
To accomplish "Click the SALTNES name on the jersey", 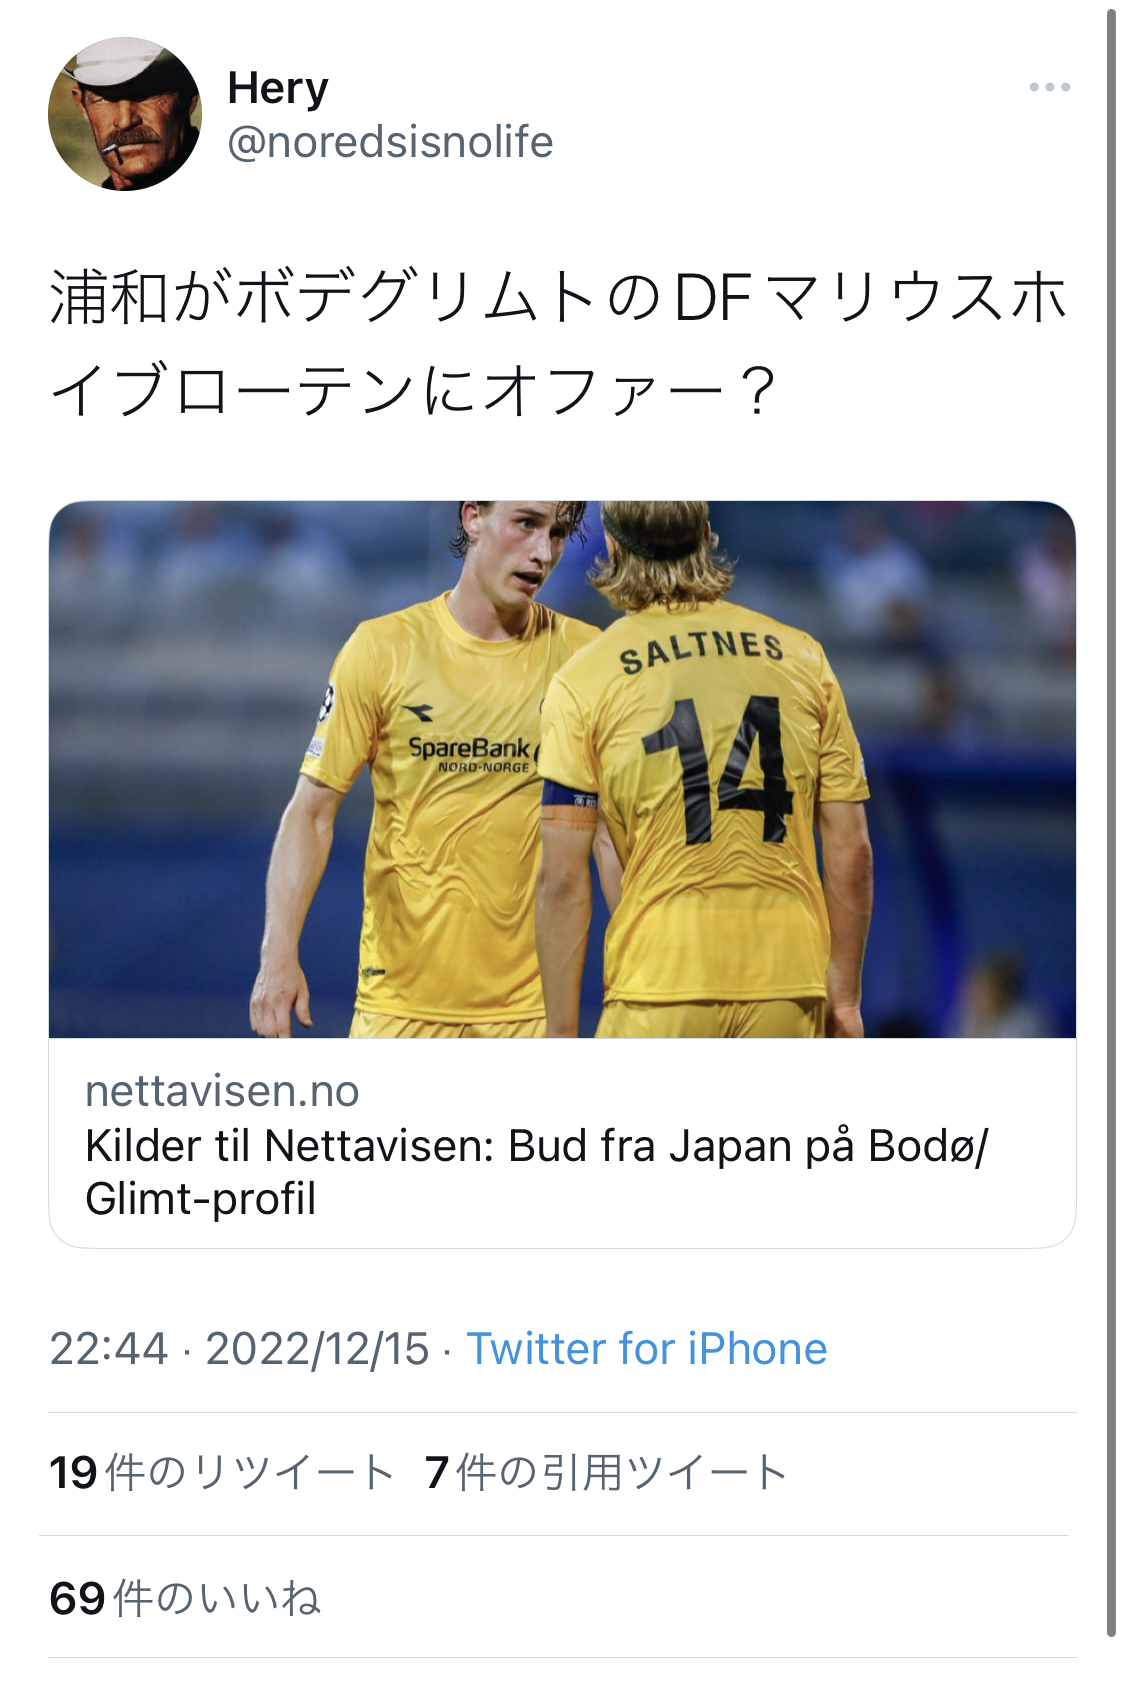I will [x=701, y=651].
